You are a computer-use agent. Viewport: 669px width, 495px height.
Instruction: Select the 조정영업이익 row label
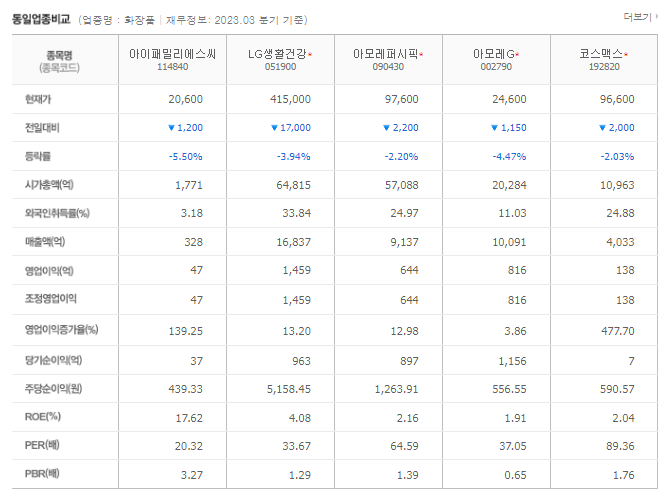pos(50,298)
